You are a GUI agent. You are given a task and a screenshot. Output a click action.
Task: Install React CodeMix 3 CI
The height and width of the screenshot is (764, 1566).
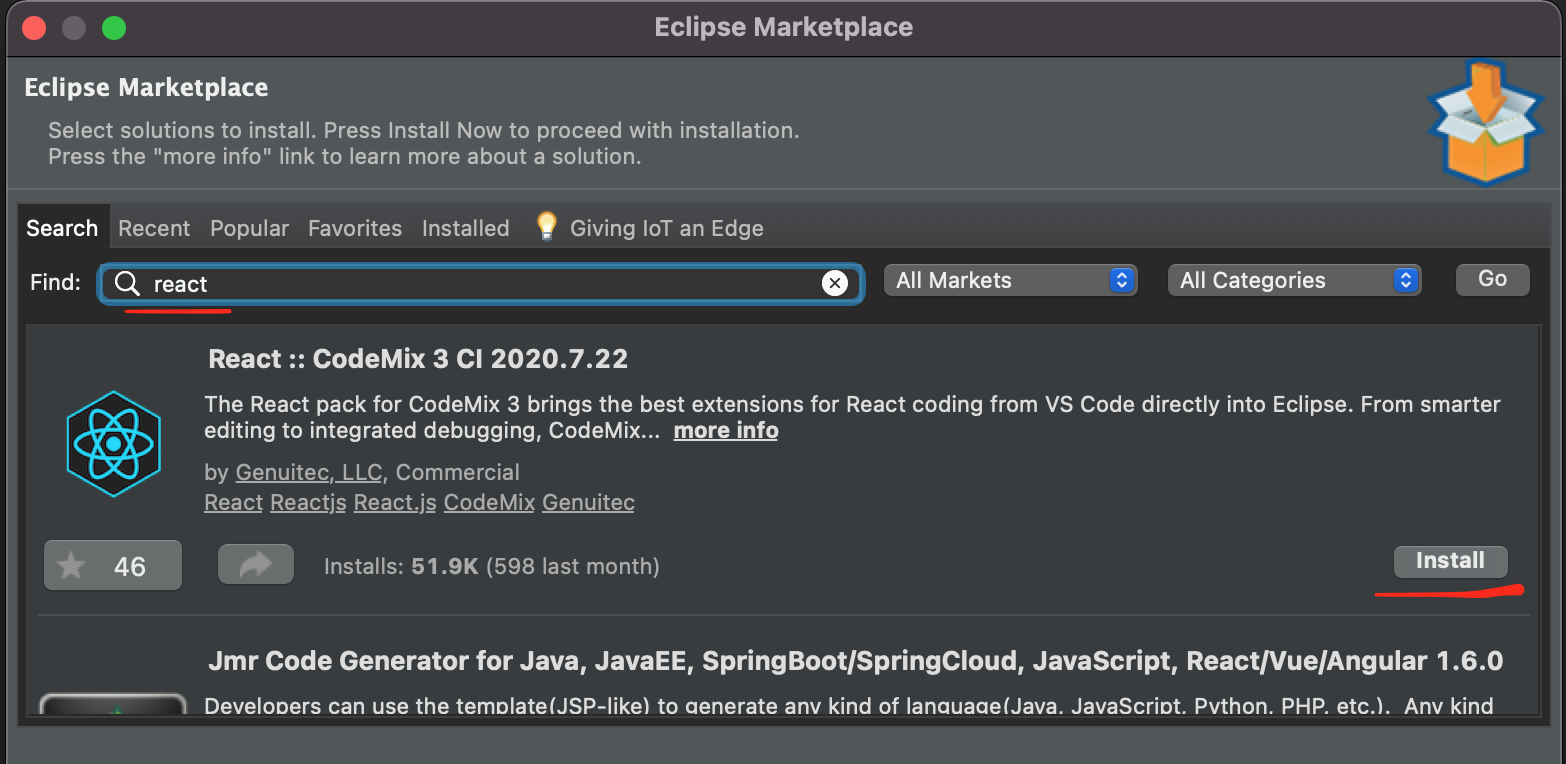click(1450, 561)
